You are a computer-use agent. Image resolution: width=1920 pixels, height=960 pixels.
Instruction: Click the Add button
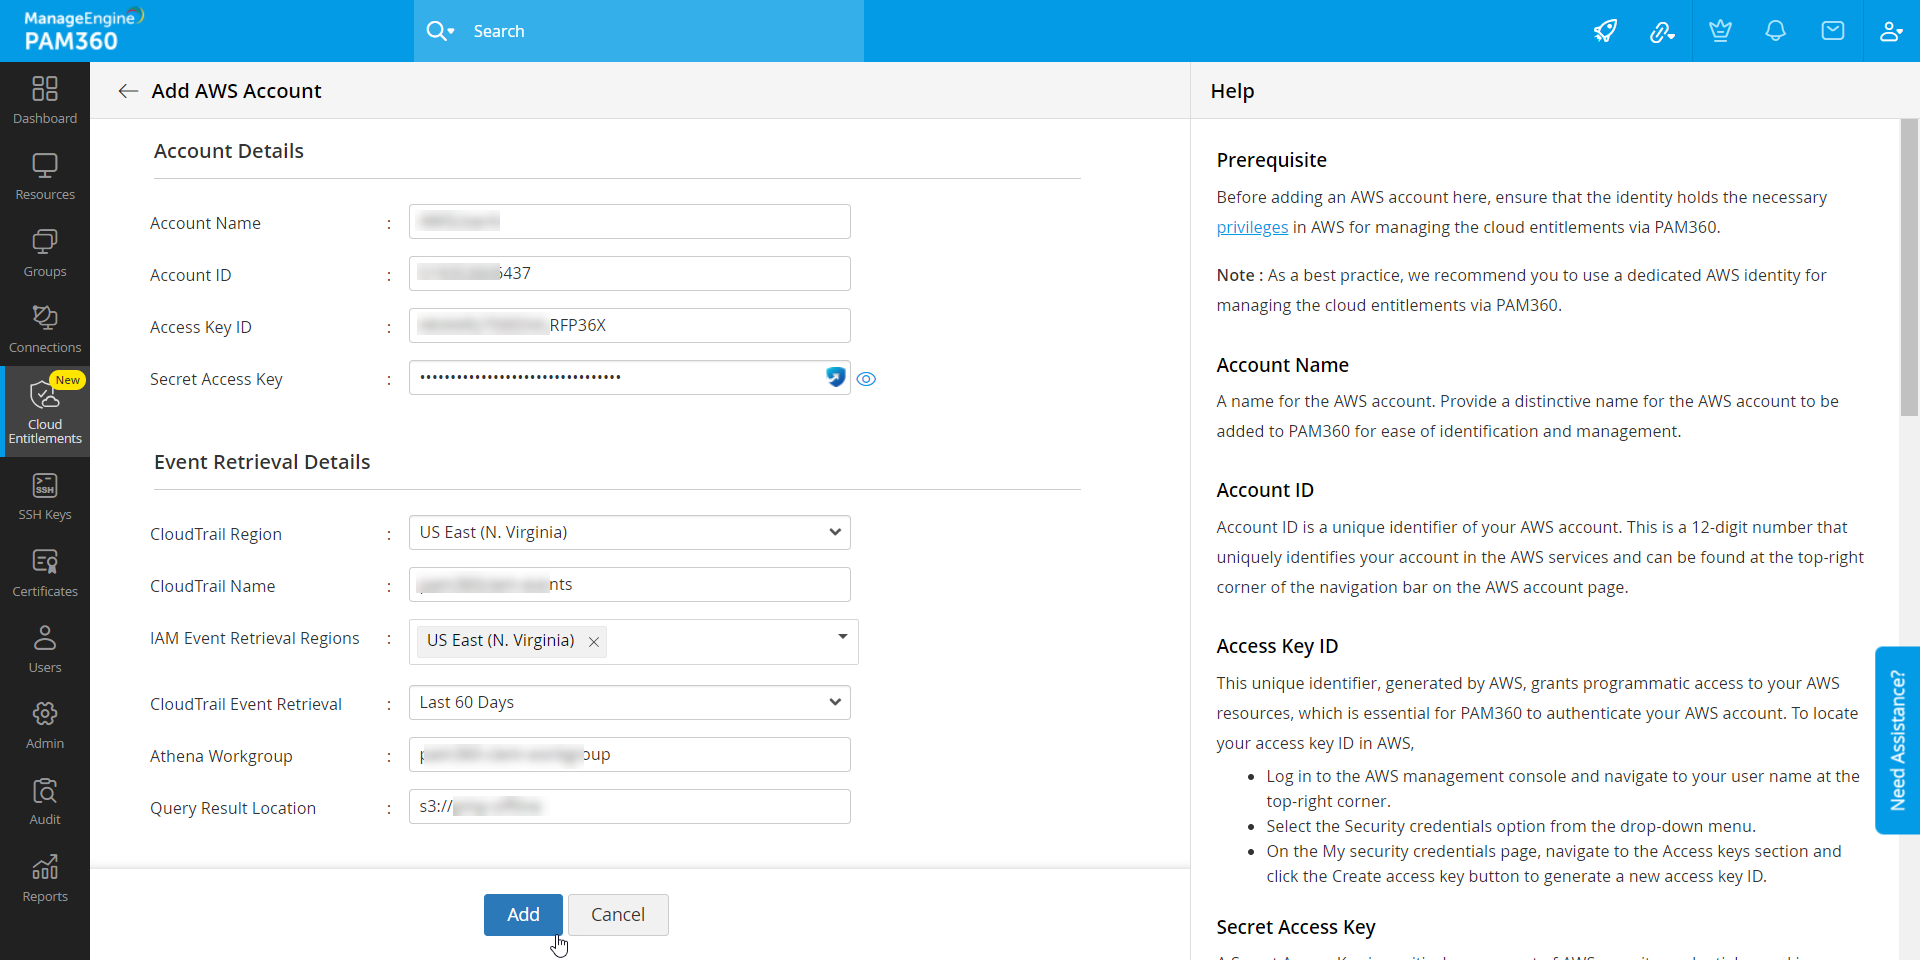coord(523,915)
